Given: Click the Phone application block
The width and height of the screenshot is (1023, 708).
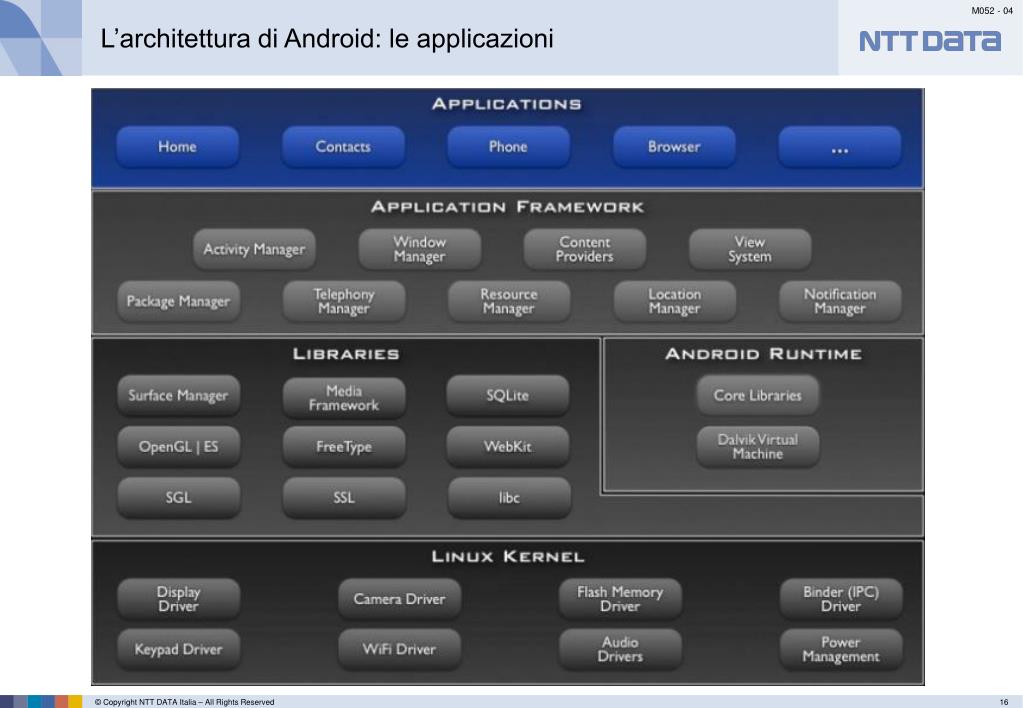Looking at the screenshot, I should point(508,147).
